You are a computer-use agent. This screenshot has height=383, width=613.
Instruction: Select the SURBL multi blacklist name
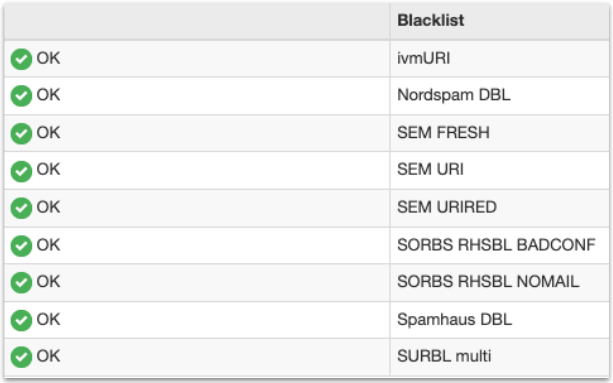tap(444, 356)
